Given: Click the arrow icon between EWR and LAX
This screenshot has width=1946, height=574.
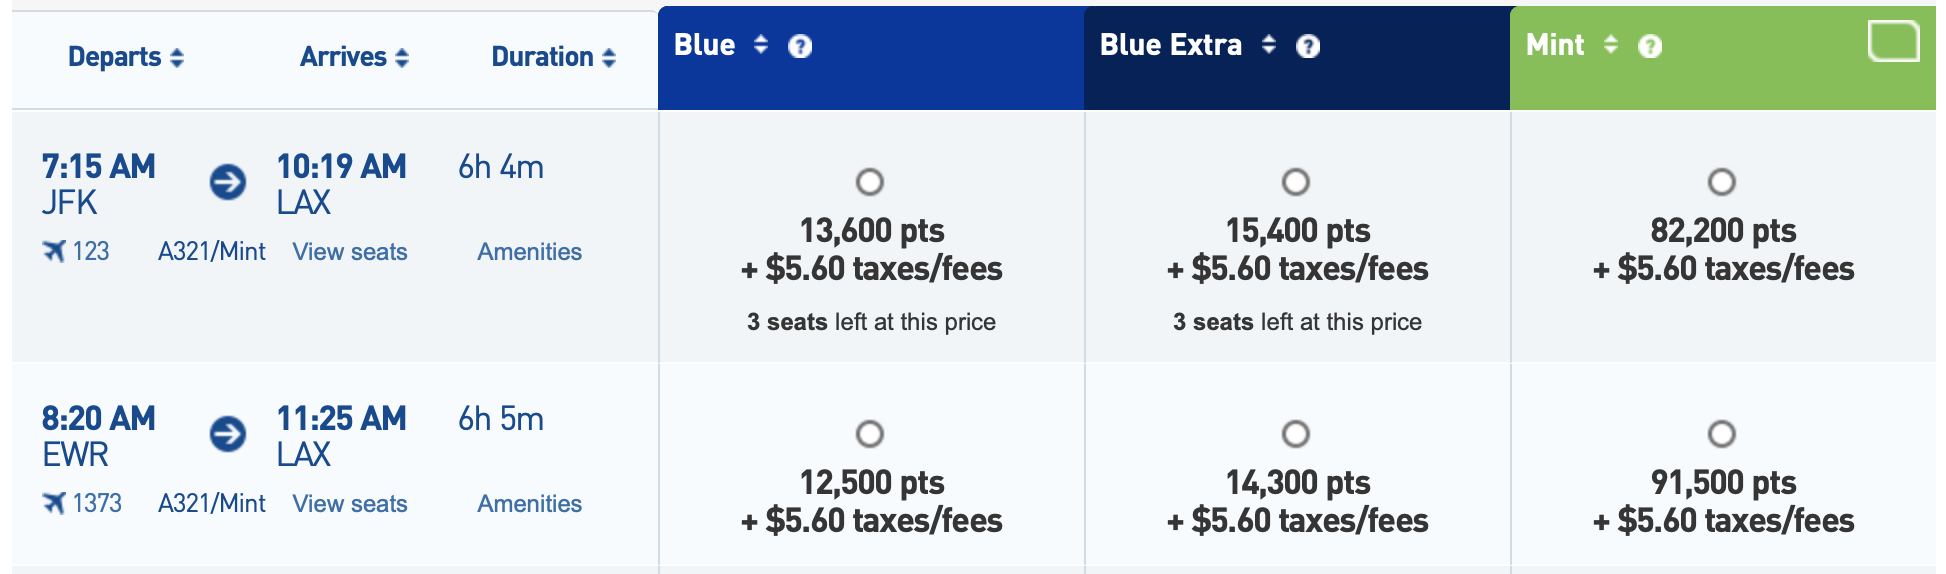Looking at the screenshot, I should (x=228, y=434).
